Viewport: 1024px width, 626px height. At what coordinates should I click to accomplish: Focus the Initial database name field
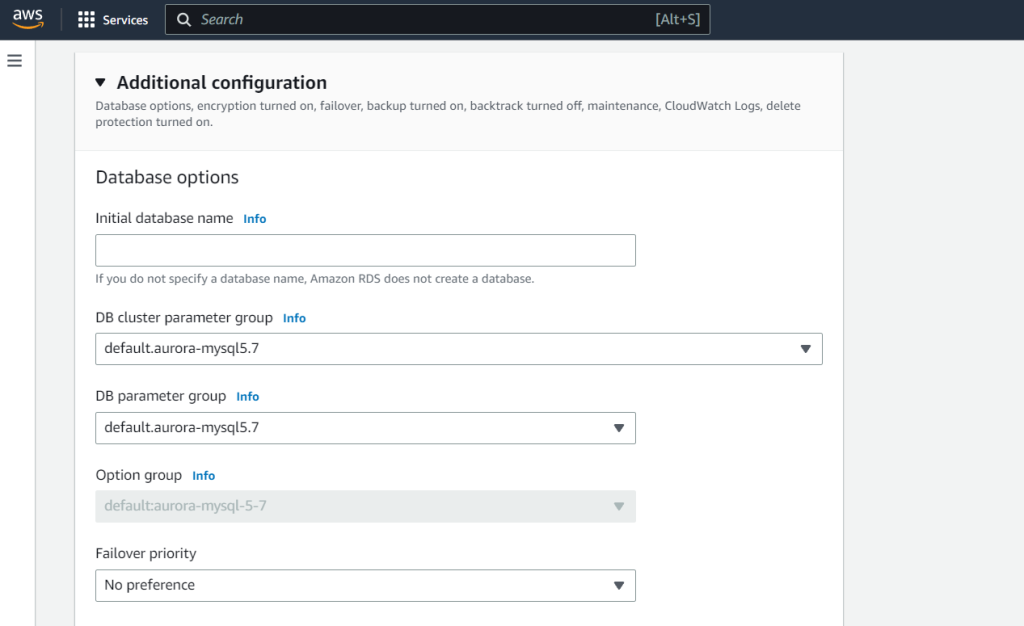[x=365, y=250]
